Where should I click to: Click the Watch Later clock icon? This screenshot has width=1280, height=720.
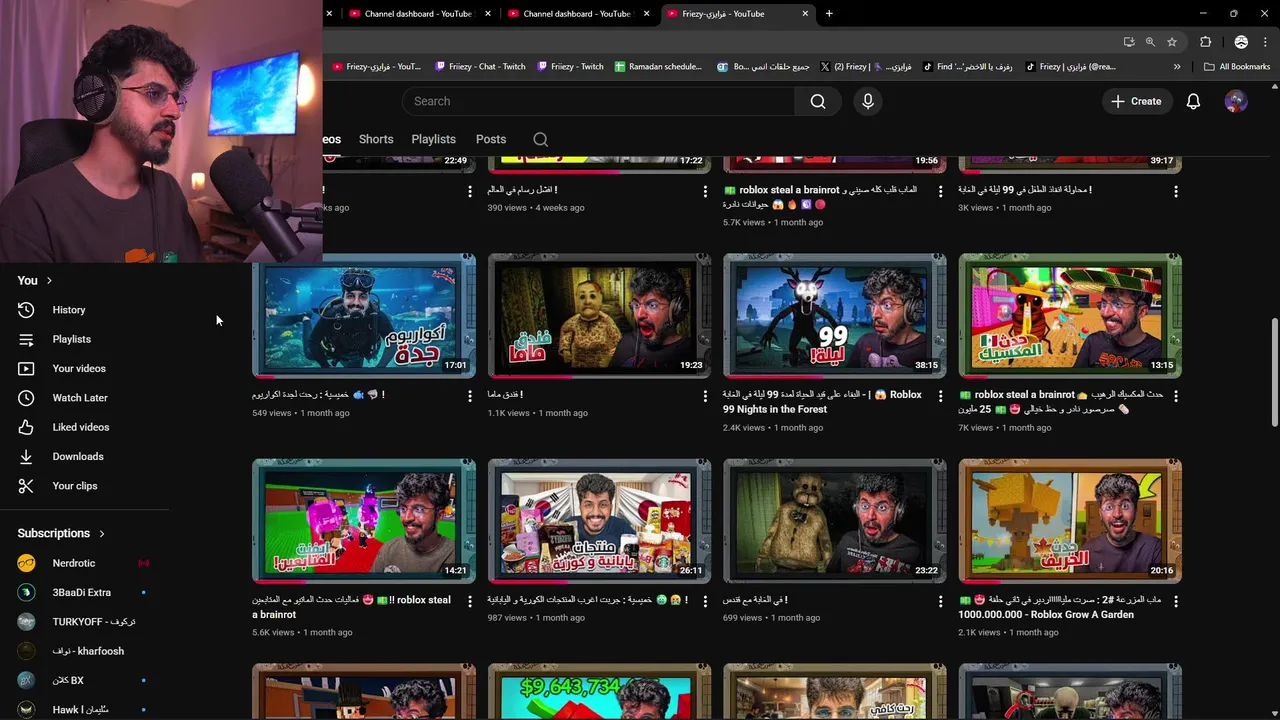coord(26,398)
